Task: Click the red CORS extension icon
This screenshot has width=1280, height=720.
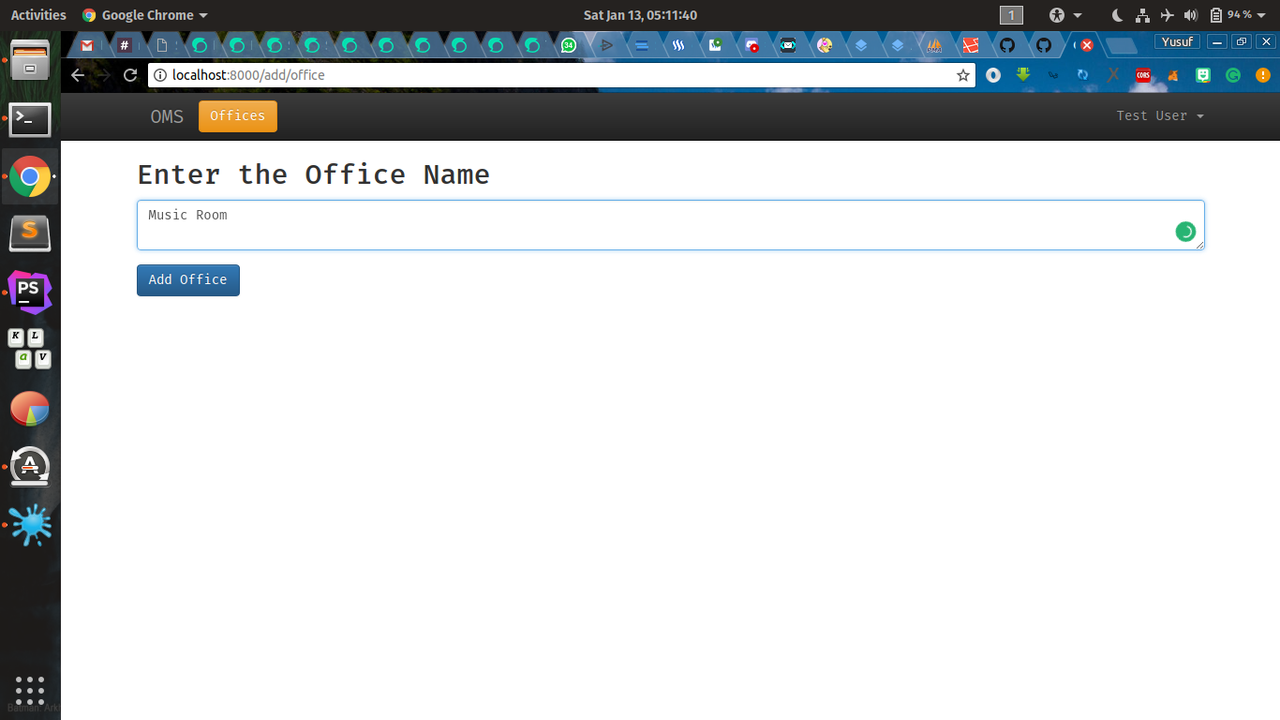Action: (1143, 75)
